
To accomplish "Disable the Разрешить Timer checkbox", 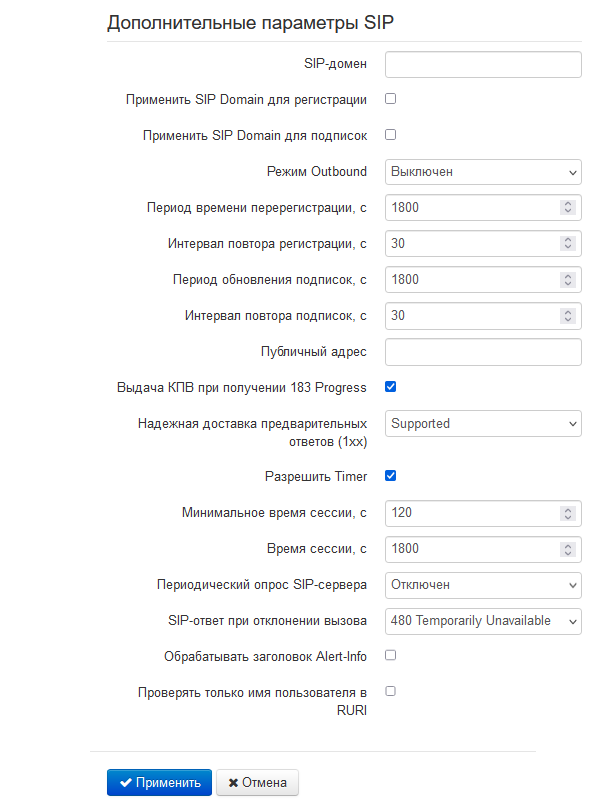I will (x=391, y=476).
